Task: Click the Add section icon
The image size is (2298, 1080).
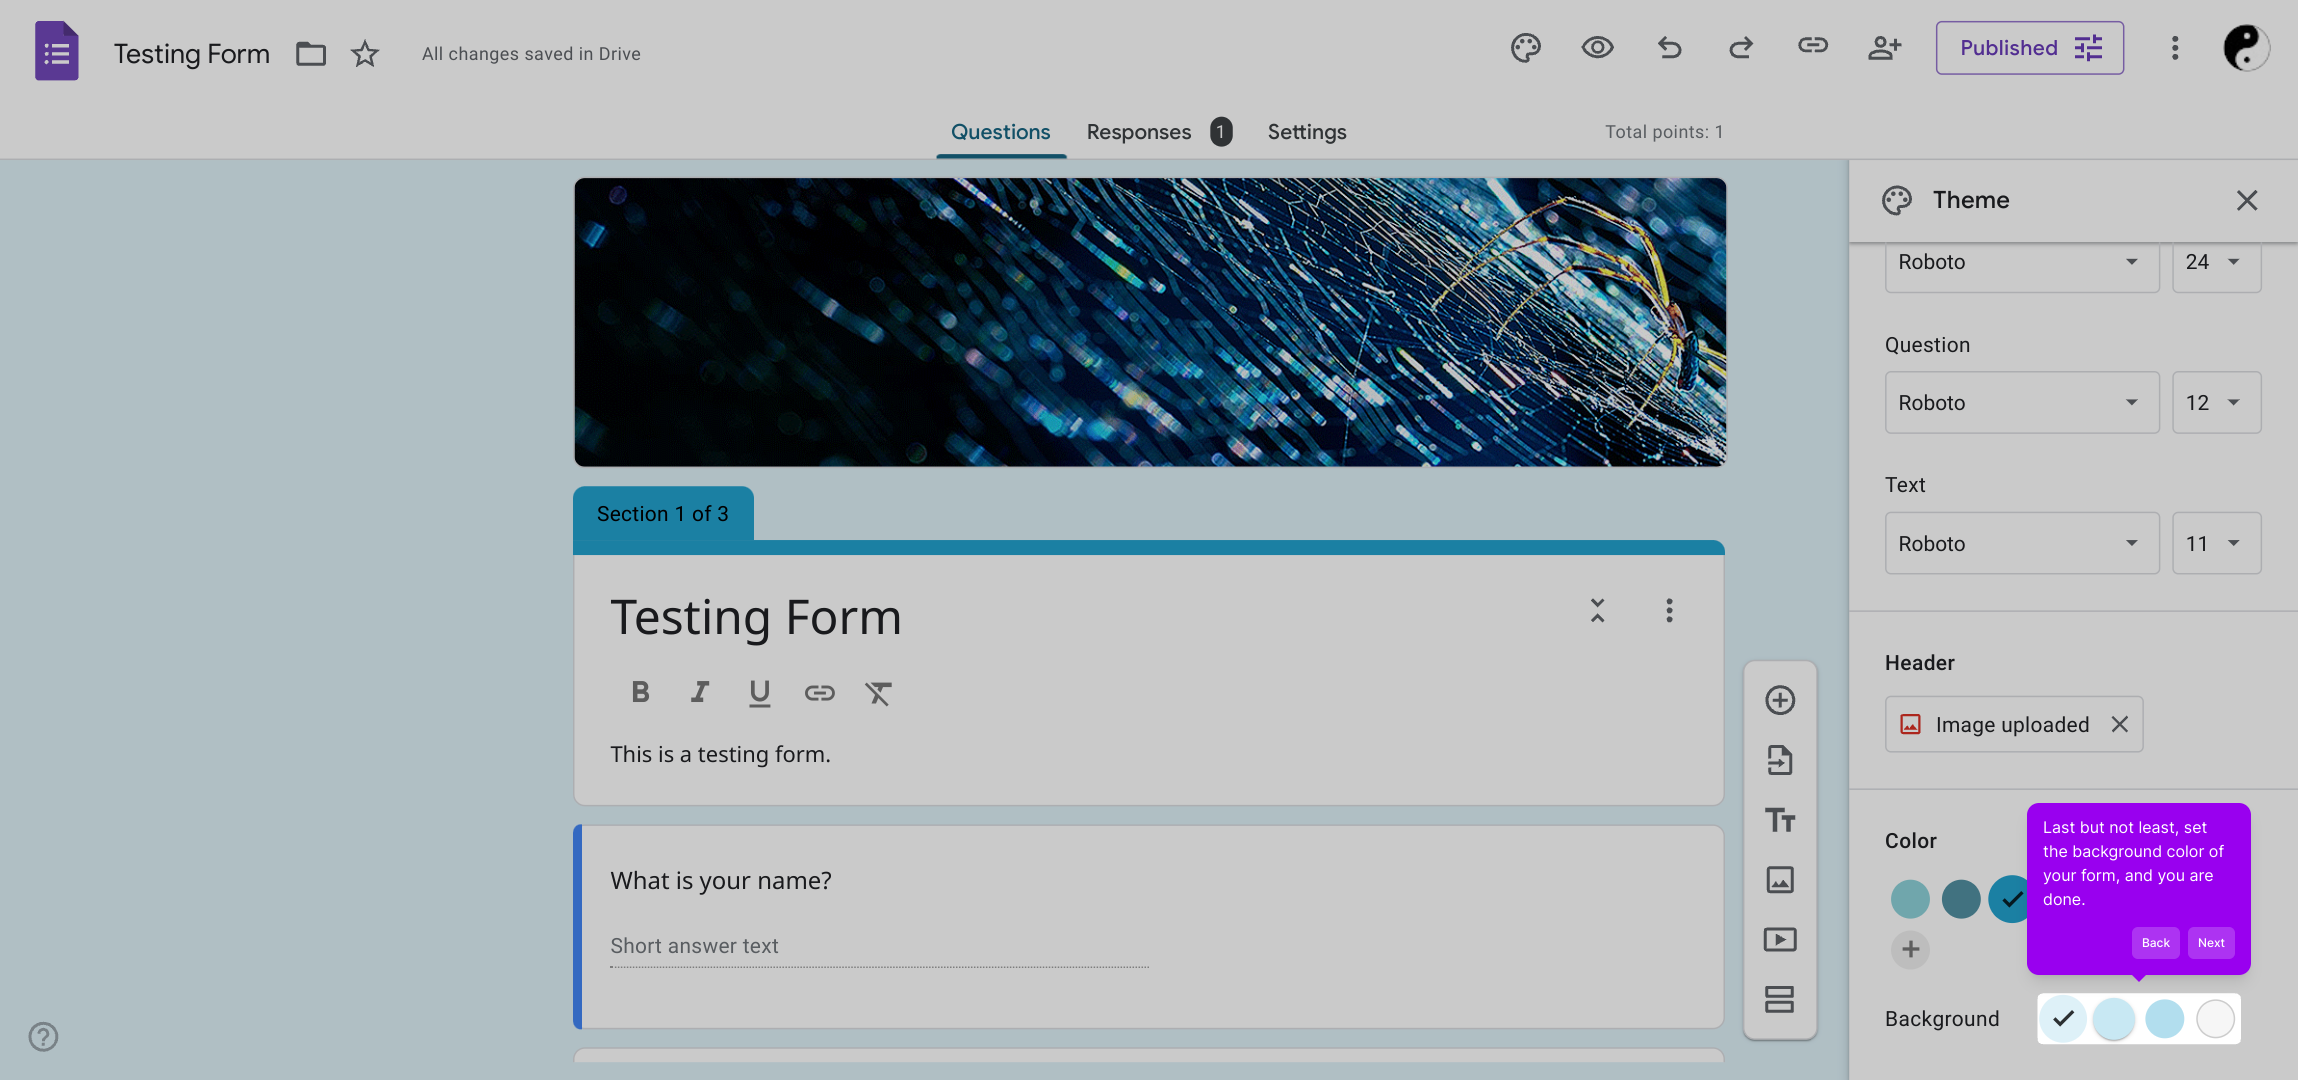Action: (x=1779, y=999)
